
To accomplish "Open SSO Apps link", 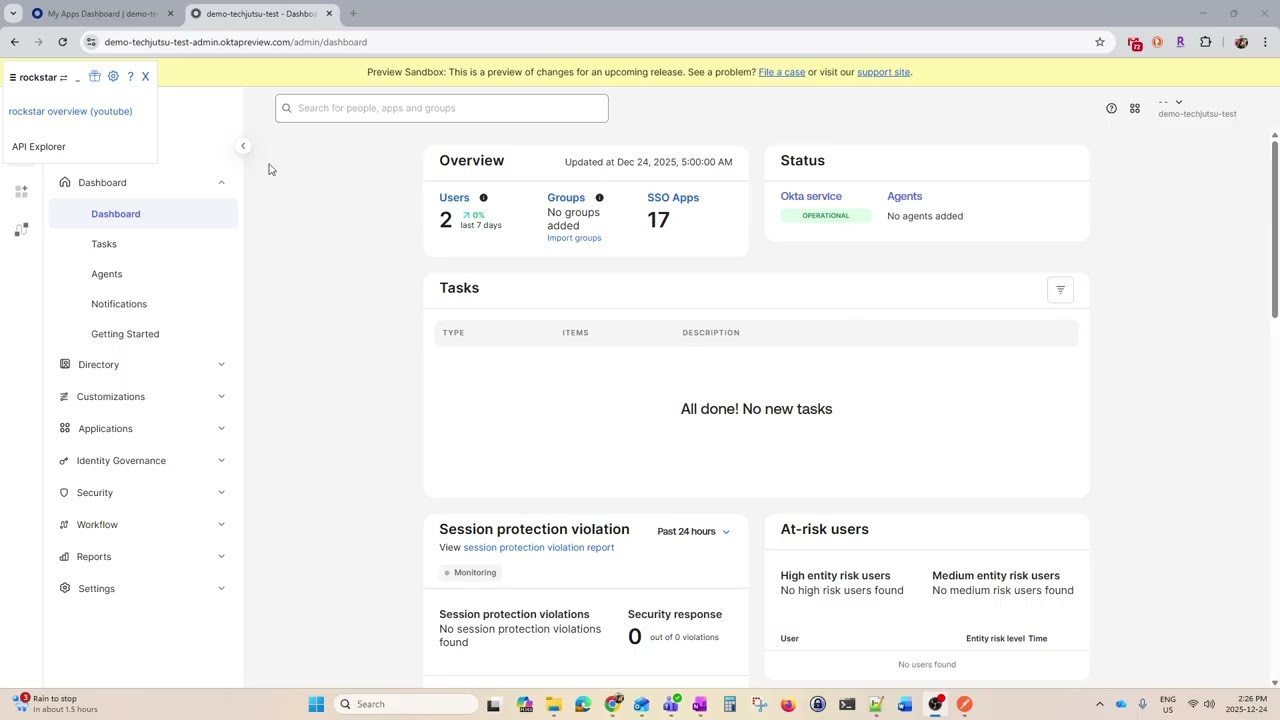I will (673, 198).
